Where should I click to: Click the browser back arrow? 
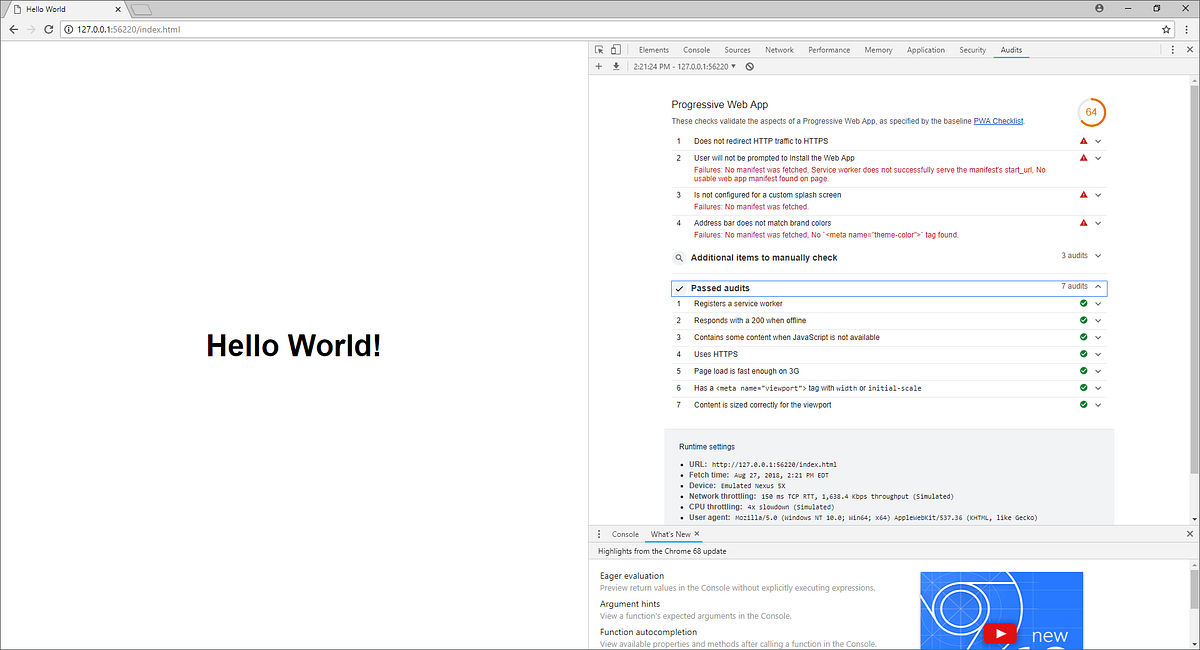tap(12, 29)
